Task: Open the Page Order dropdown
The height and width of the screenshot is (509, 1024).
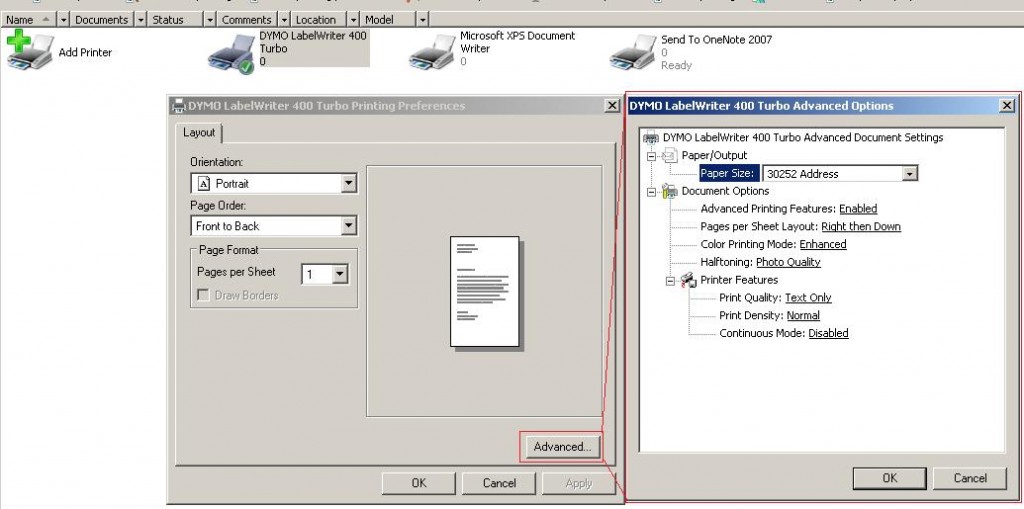Action: click(349, 226)
